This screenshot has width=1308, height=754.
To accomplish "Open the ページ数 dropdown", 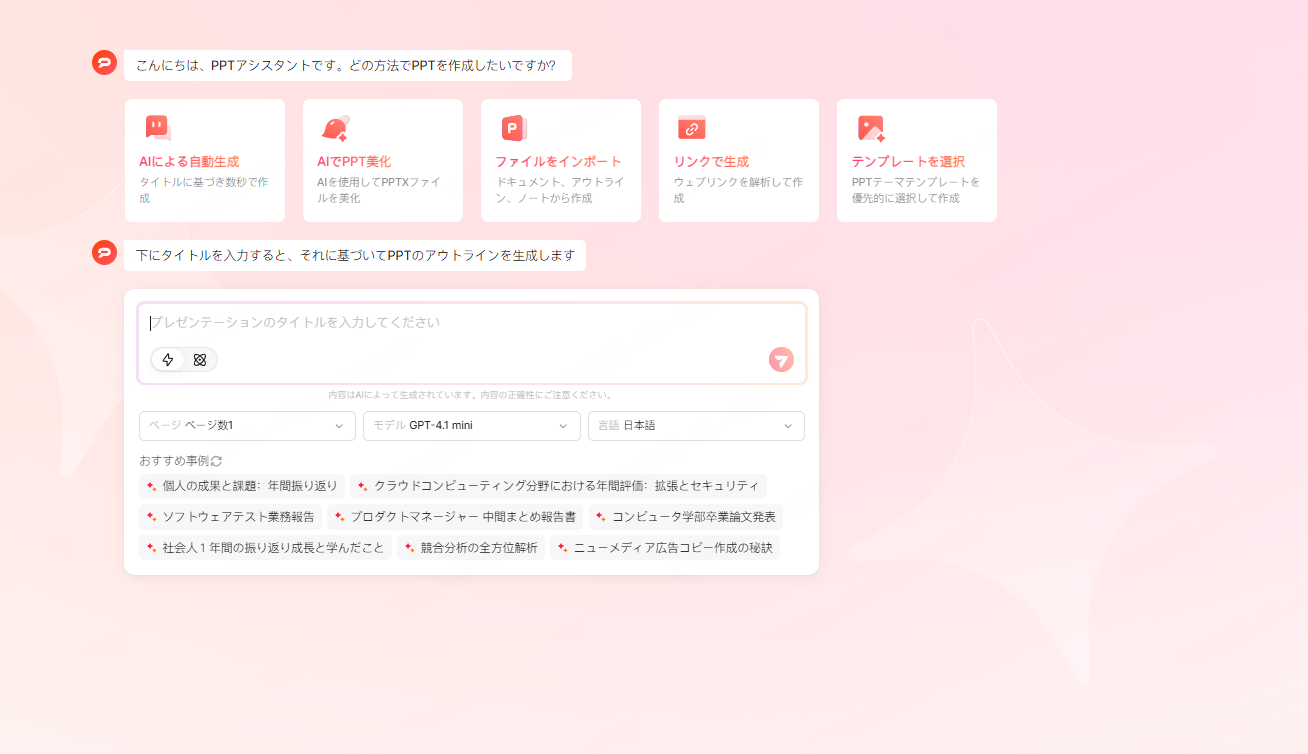I will point(247,426).
